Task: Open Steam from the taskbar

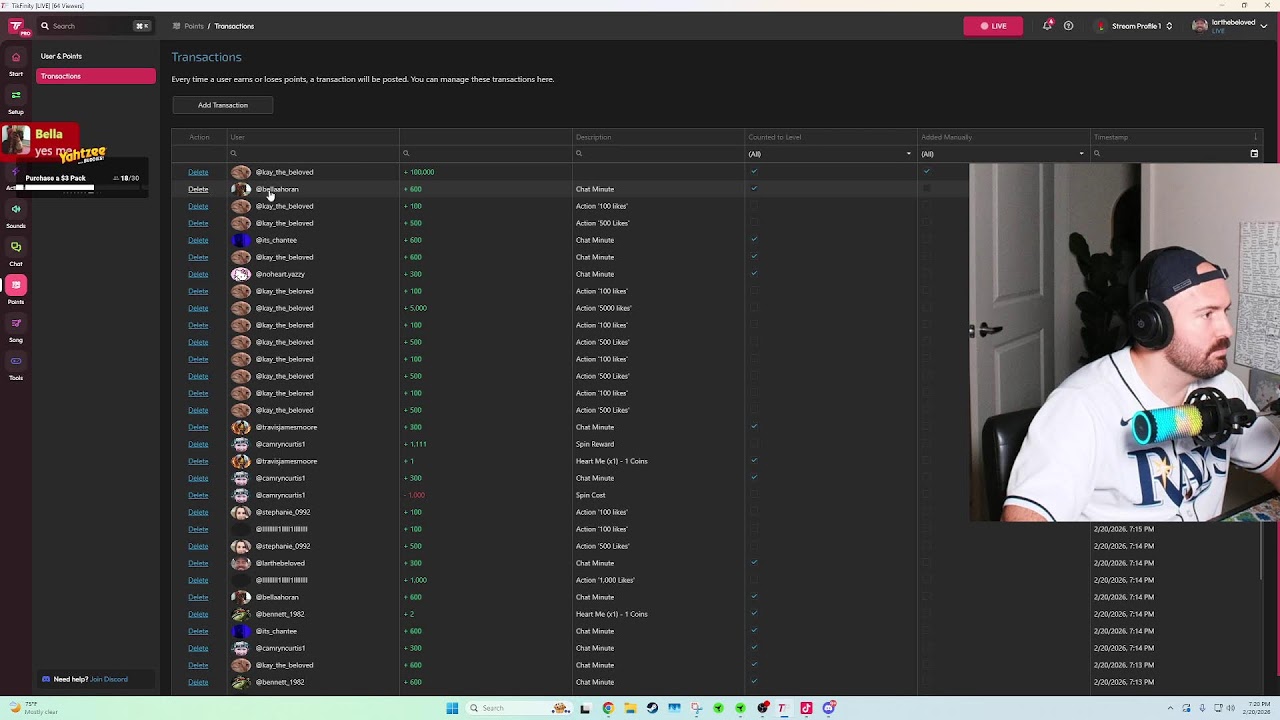Action: (x=652, y=708)
